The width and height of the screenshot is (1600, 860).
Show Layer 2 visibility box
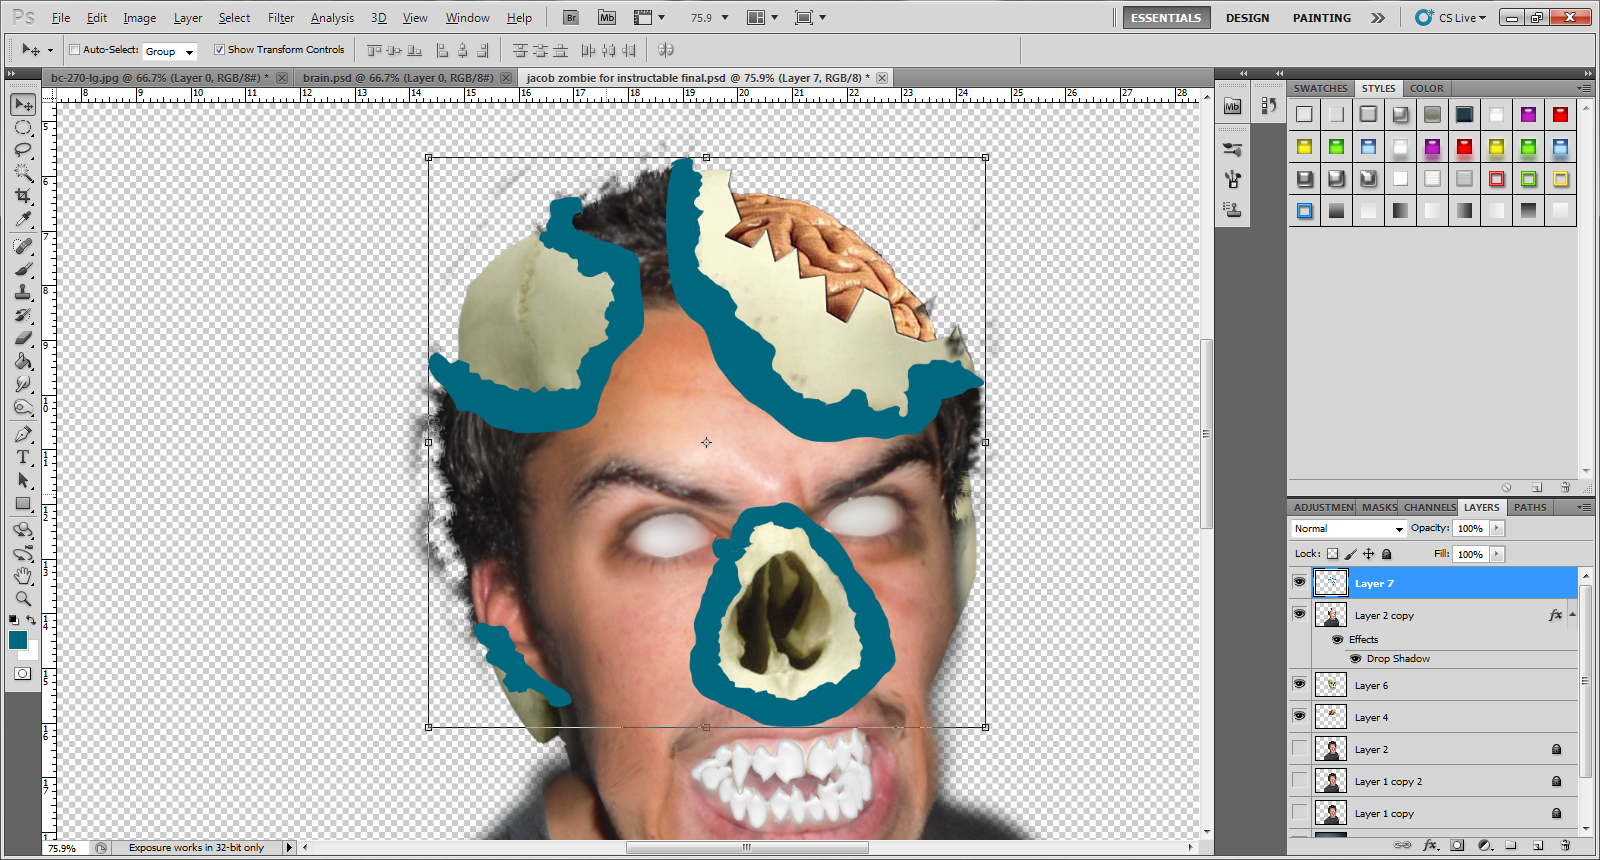pyautogui.click(x=1299, y=748)
